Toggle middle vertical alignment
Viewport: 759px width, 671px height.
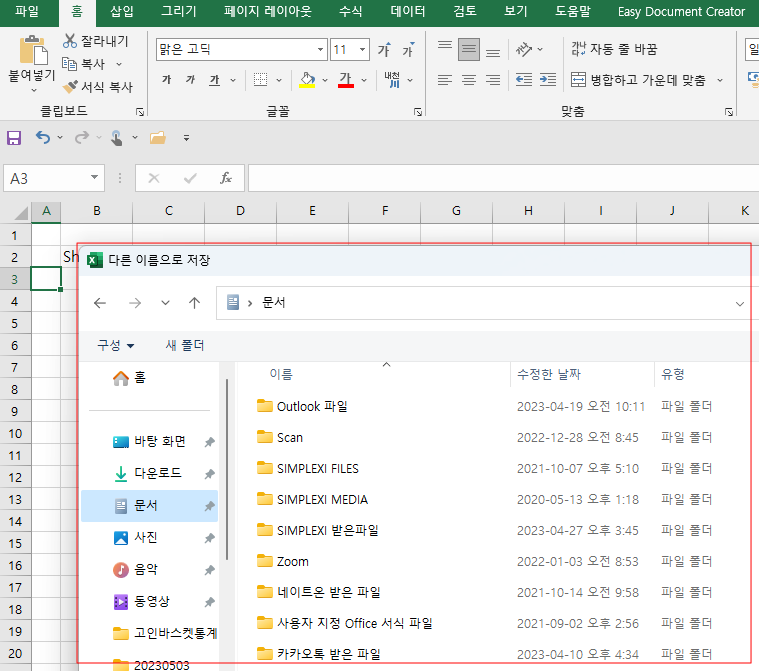pyautogui.click(x=469, y=49)
